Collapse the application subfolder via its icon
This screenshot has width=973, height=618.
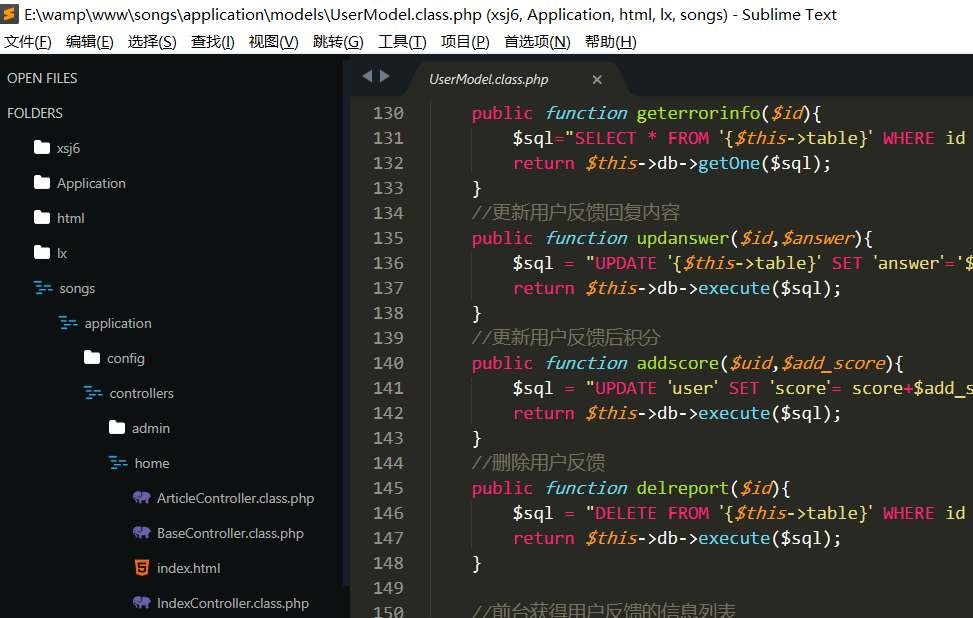[68, 323]
